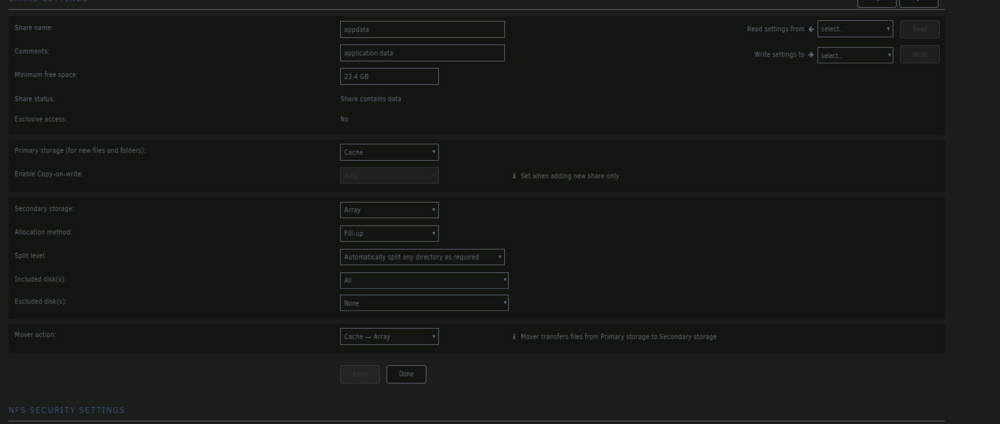This screenshot has width=1000, height=424.
Task: Click the Write button
Action: coord(919,55)
